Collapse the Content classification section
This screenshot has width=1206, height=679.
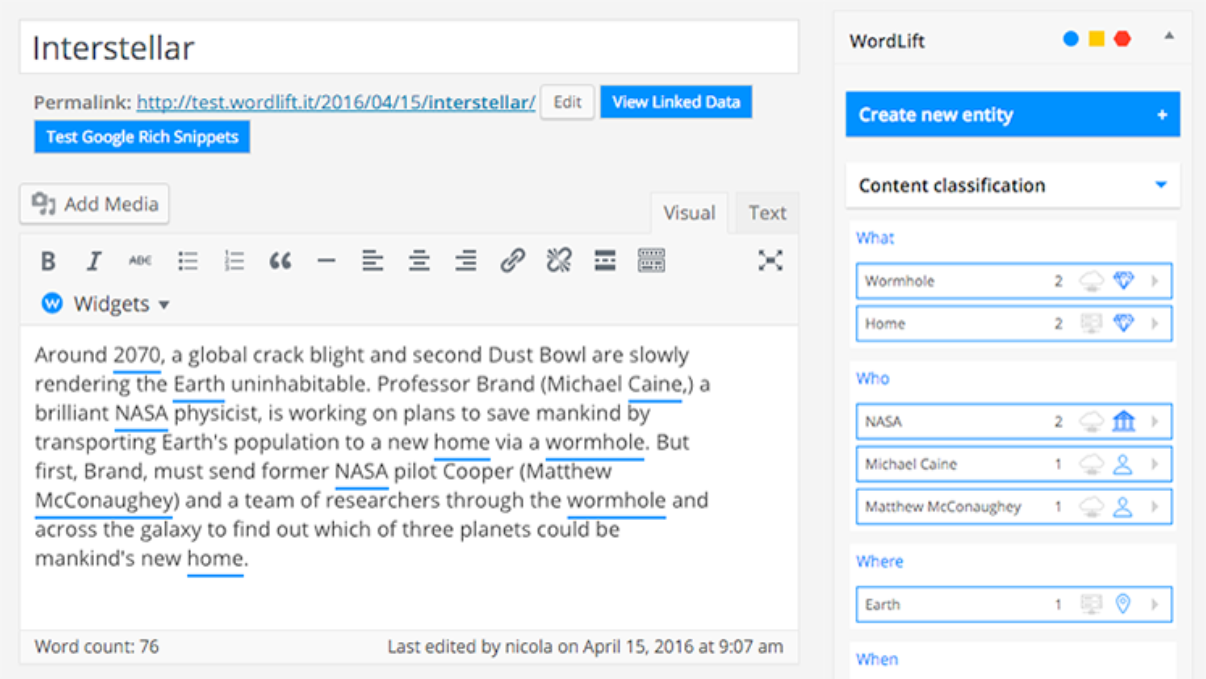pyautogui.click(x=1161, y=185)
